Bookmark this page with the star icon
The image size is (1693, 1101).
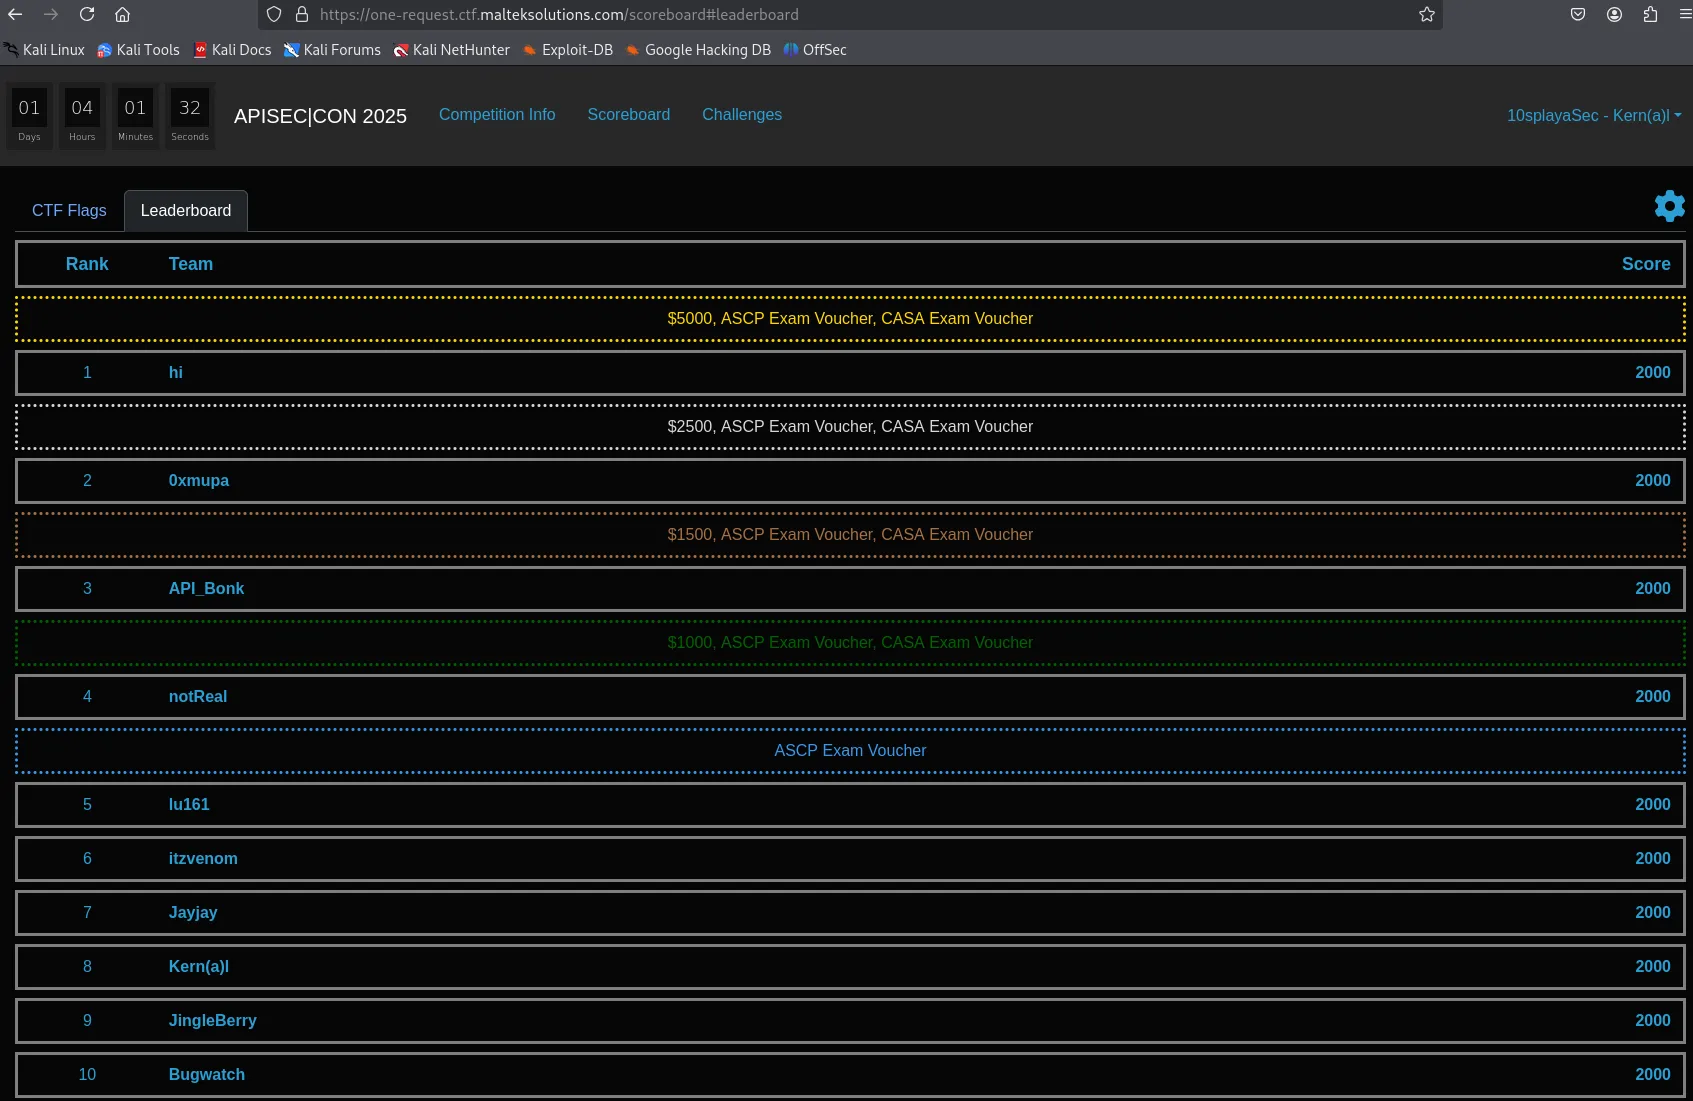click(1427, 14)
